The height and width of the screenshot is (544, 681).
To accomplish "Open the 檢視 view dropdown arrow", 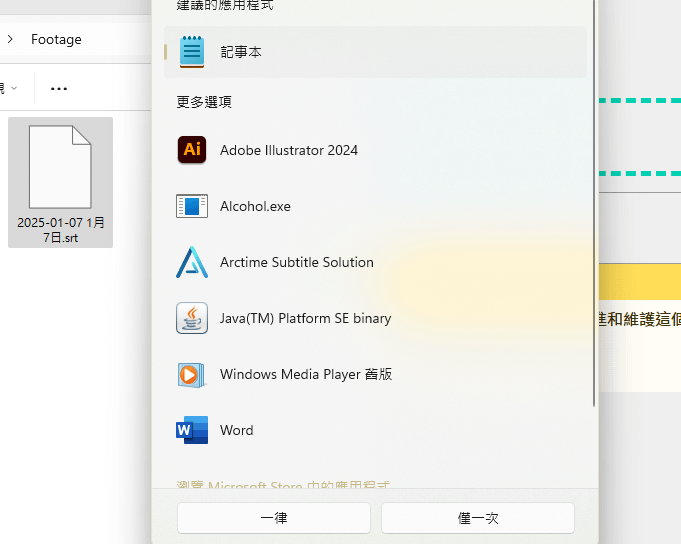I will tap(14, 88).
